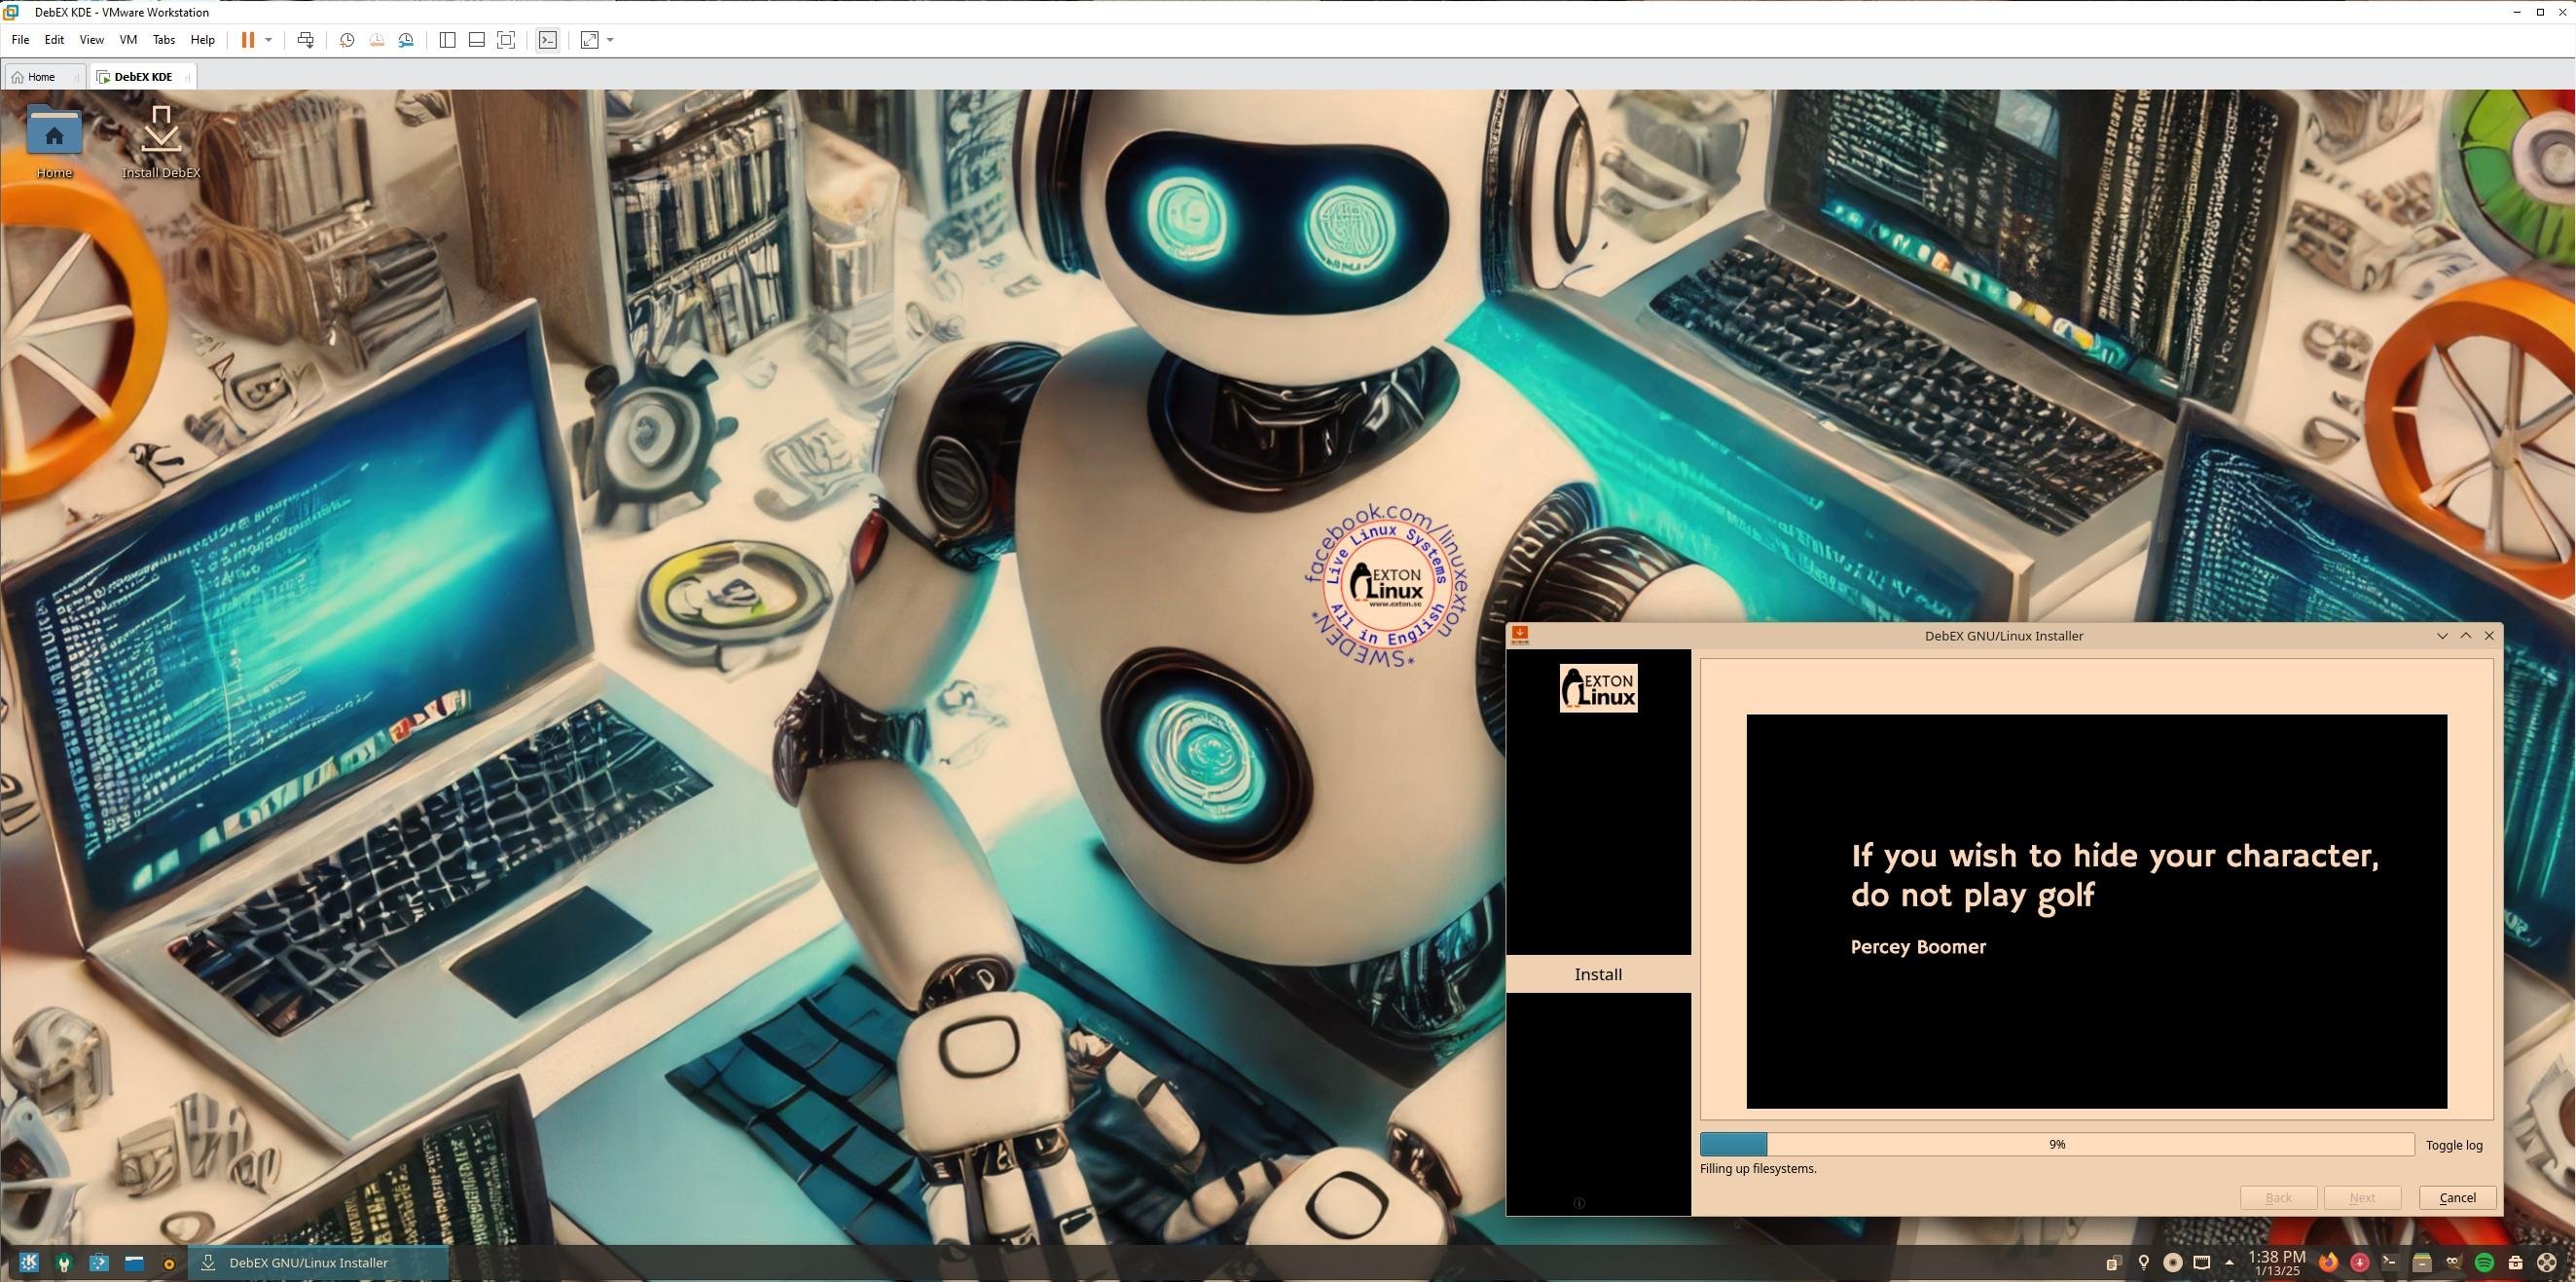The width and height of the screenshot is (2576, 1282).
Task: Click the up-chevron in the installer title bar
Action: tap(2465, 635)
